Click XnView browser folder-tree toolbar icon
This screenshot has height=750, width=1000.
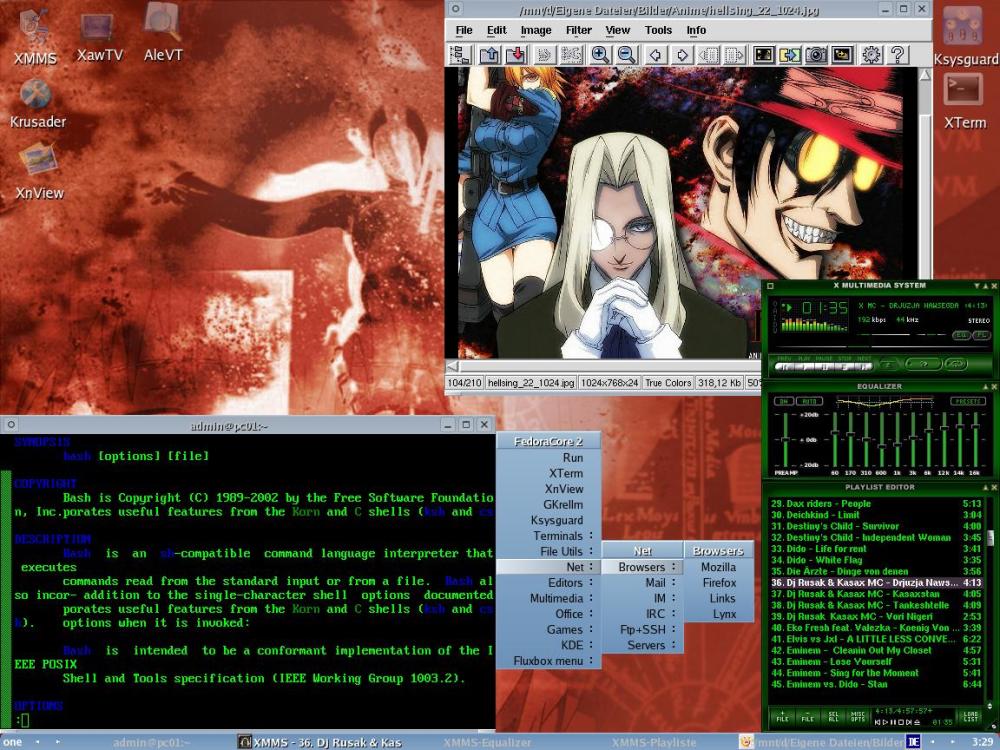(460, 55)
